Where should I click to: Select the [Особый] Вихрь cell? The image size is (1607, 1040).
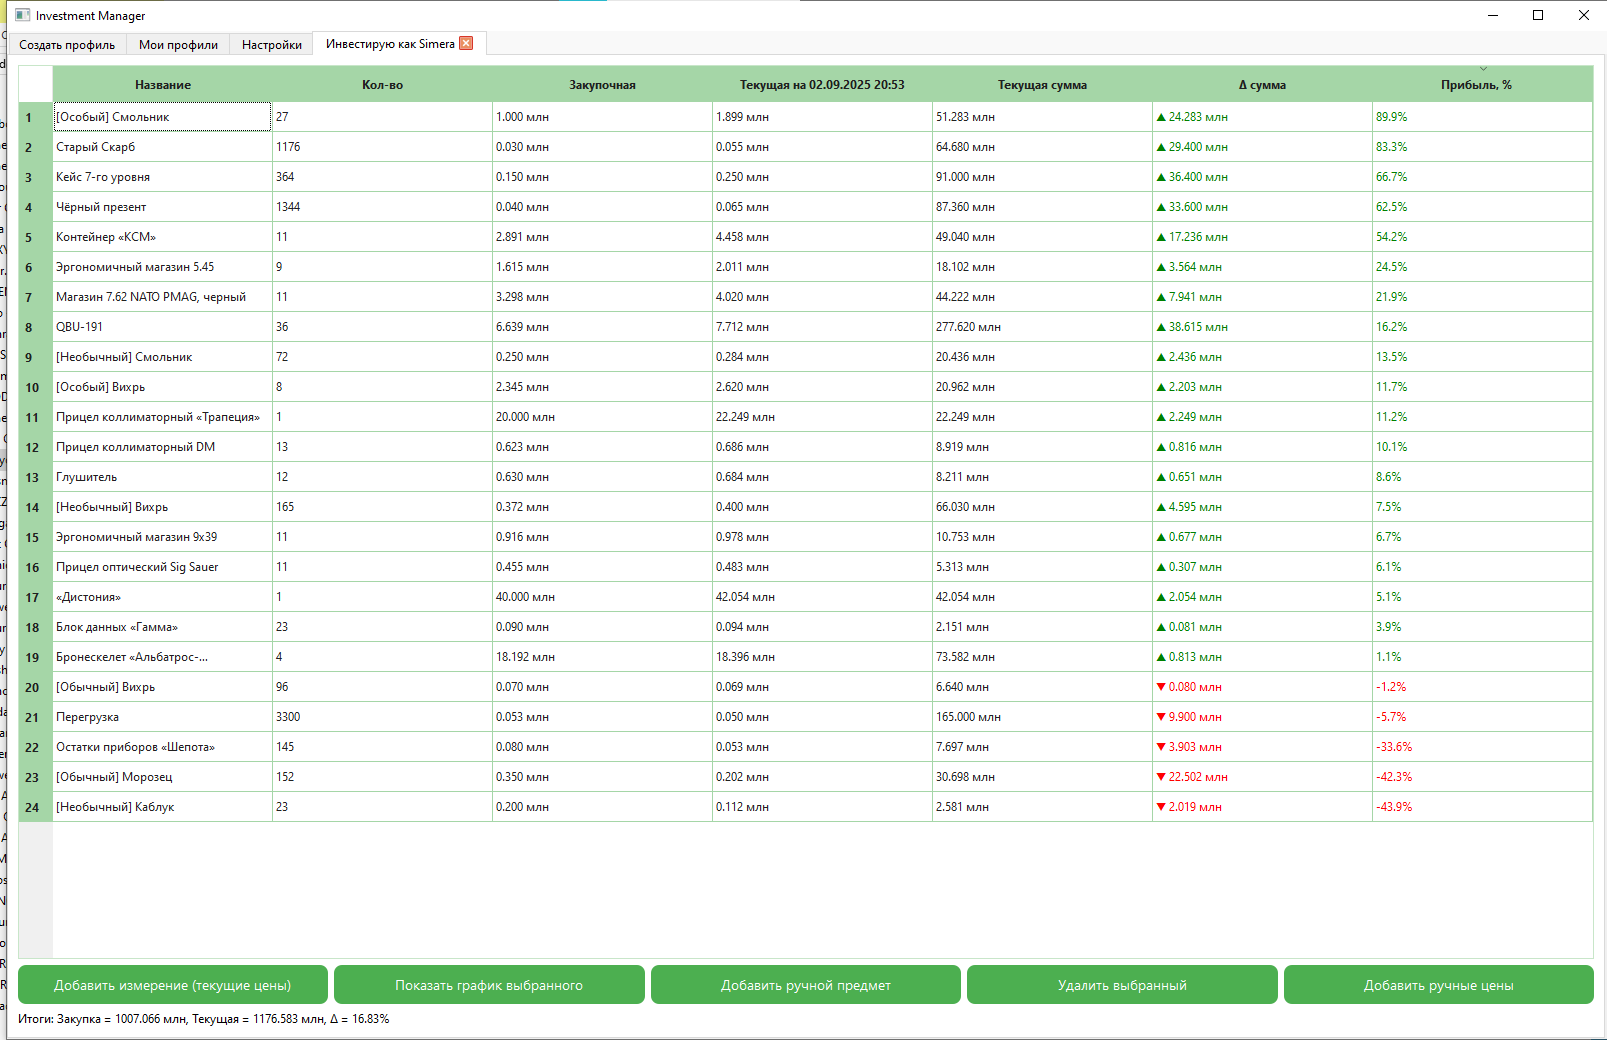click(x=163, y=387)
